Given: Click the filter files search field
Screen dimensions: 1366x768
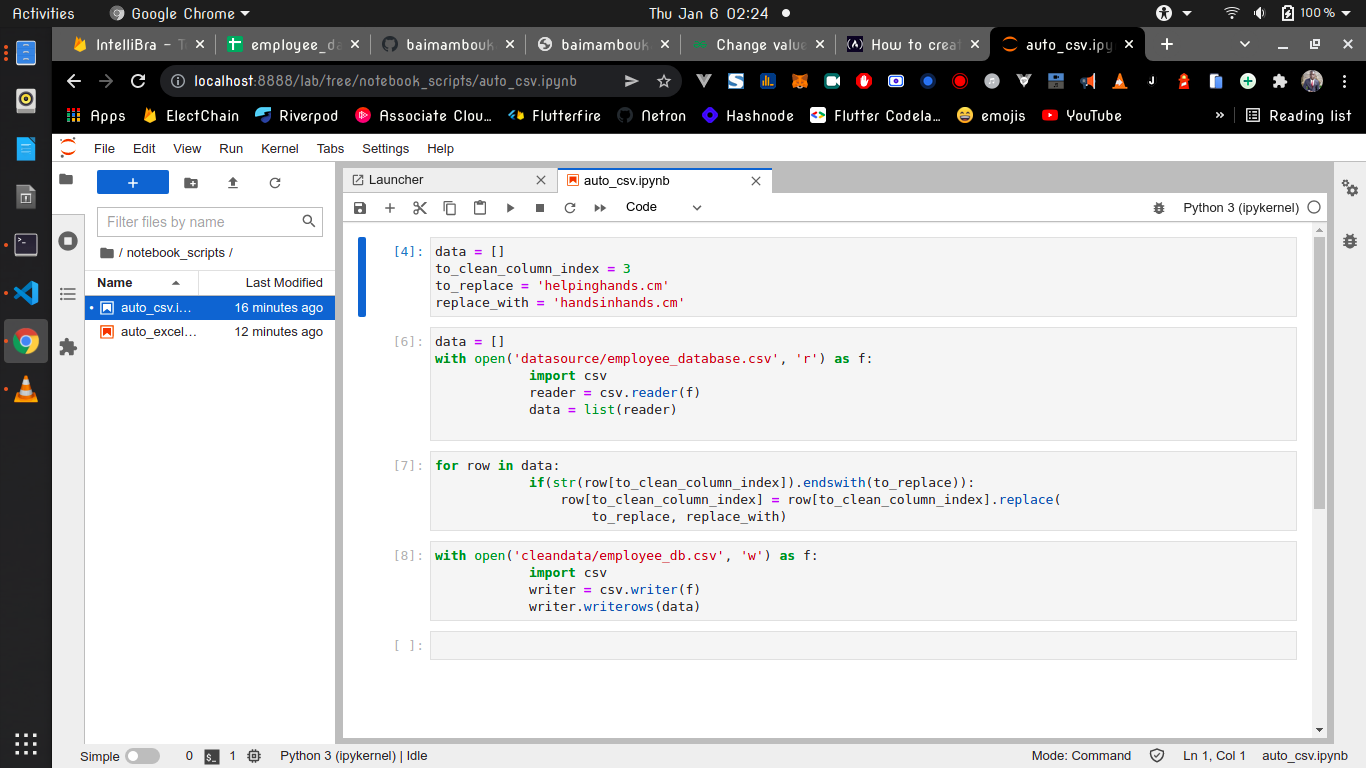Looking at the screenshot, I should click(x=199, y=221).
